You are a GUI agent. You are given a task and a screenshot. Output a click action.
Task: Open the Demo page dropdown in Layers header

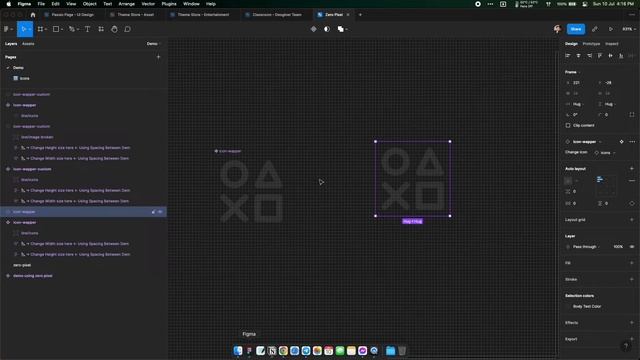click(153, 44)
